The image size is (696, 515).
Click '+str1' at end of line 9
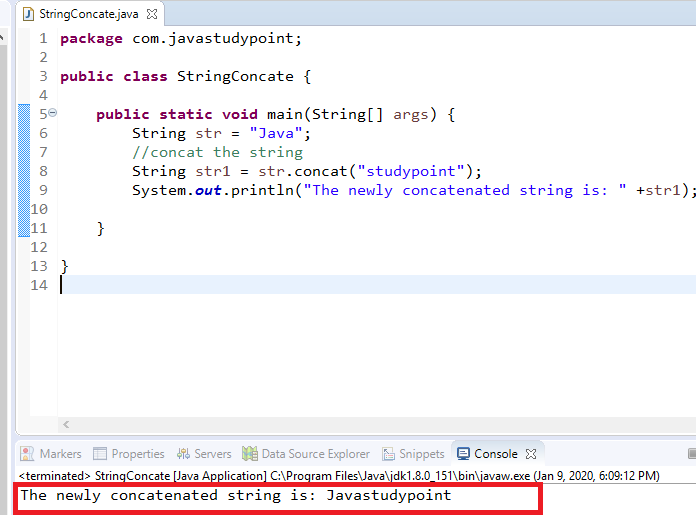point(658,191)
